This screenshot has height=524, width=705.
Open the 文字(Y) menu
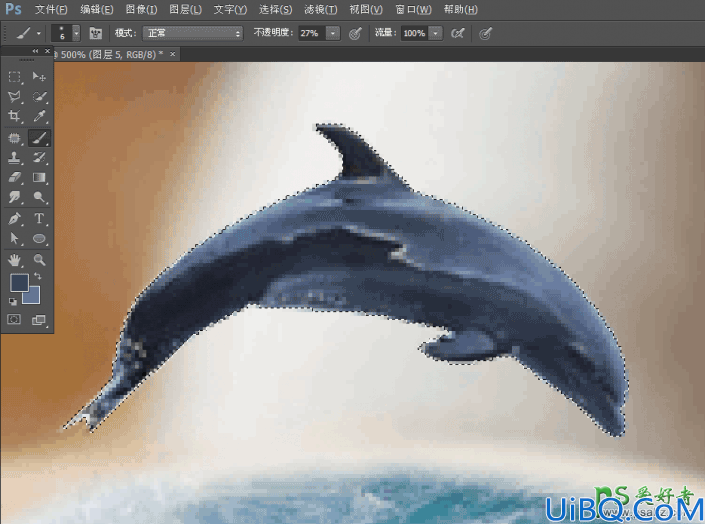coord(230,9)
